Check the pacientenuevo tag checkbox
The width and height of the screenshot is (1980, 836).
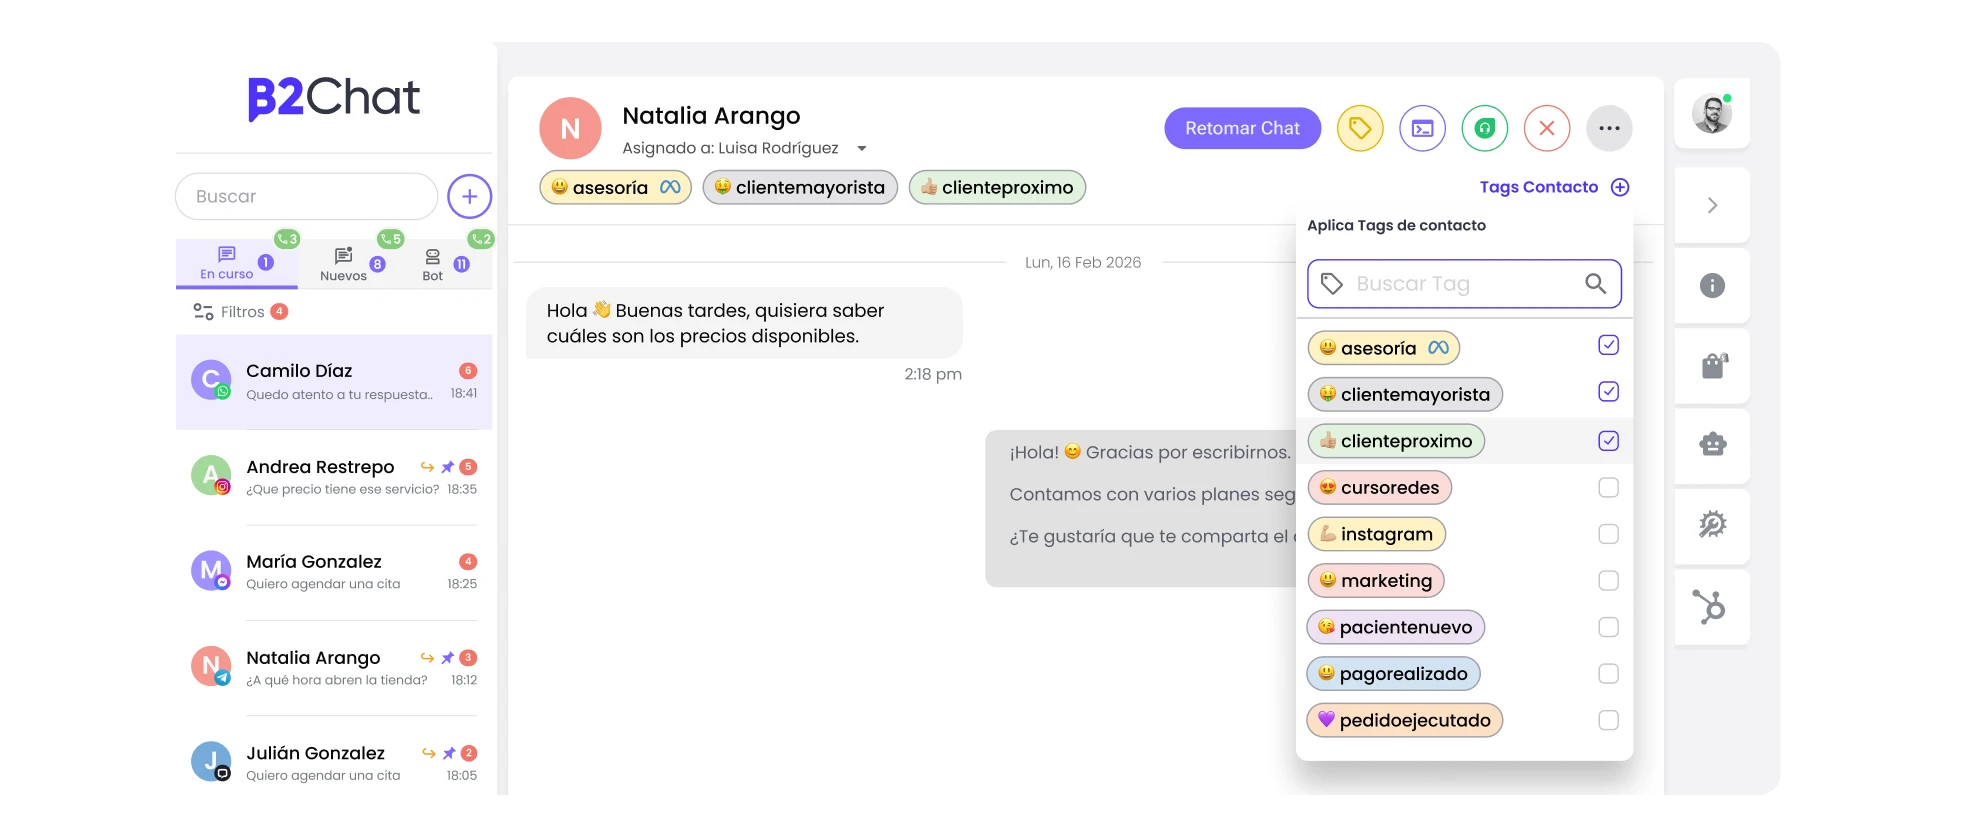click(x=1608, y=627)
